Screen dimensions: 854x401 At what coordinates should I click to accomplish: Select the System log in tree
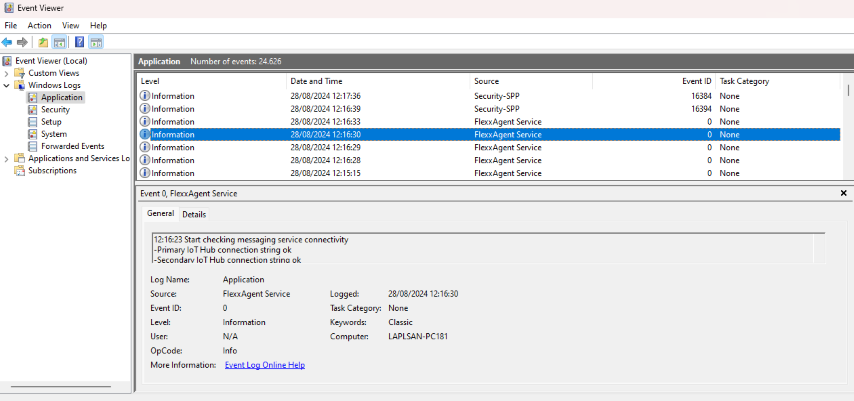tap(54, 134)
